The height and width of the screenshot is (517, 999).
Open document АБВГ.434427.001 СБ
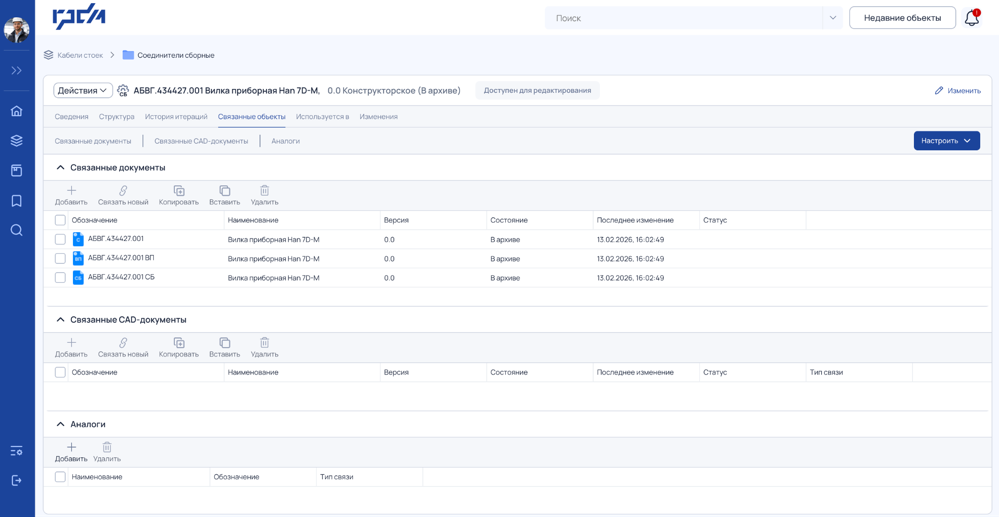[121, 277]
